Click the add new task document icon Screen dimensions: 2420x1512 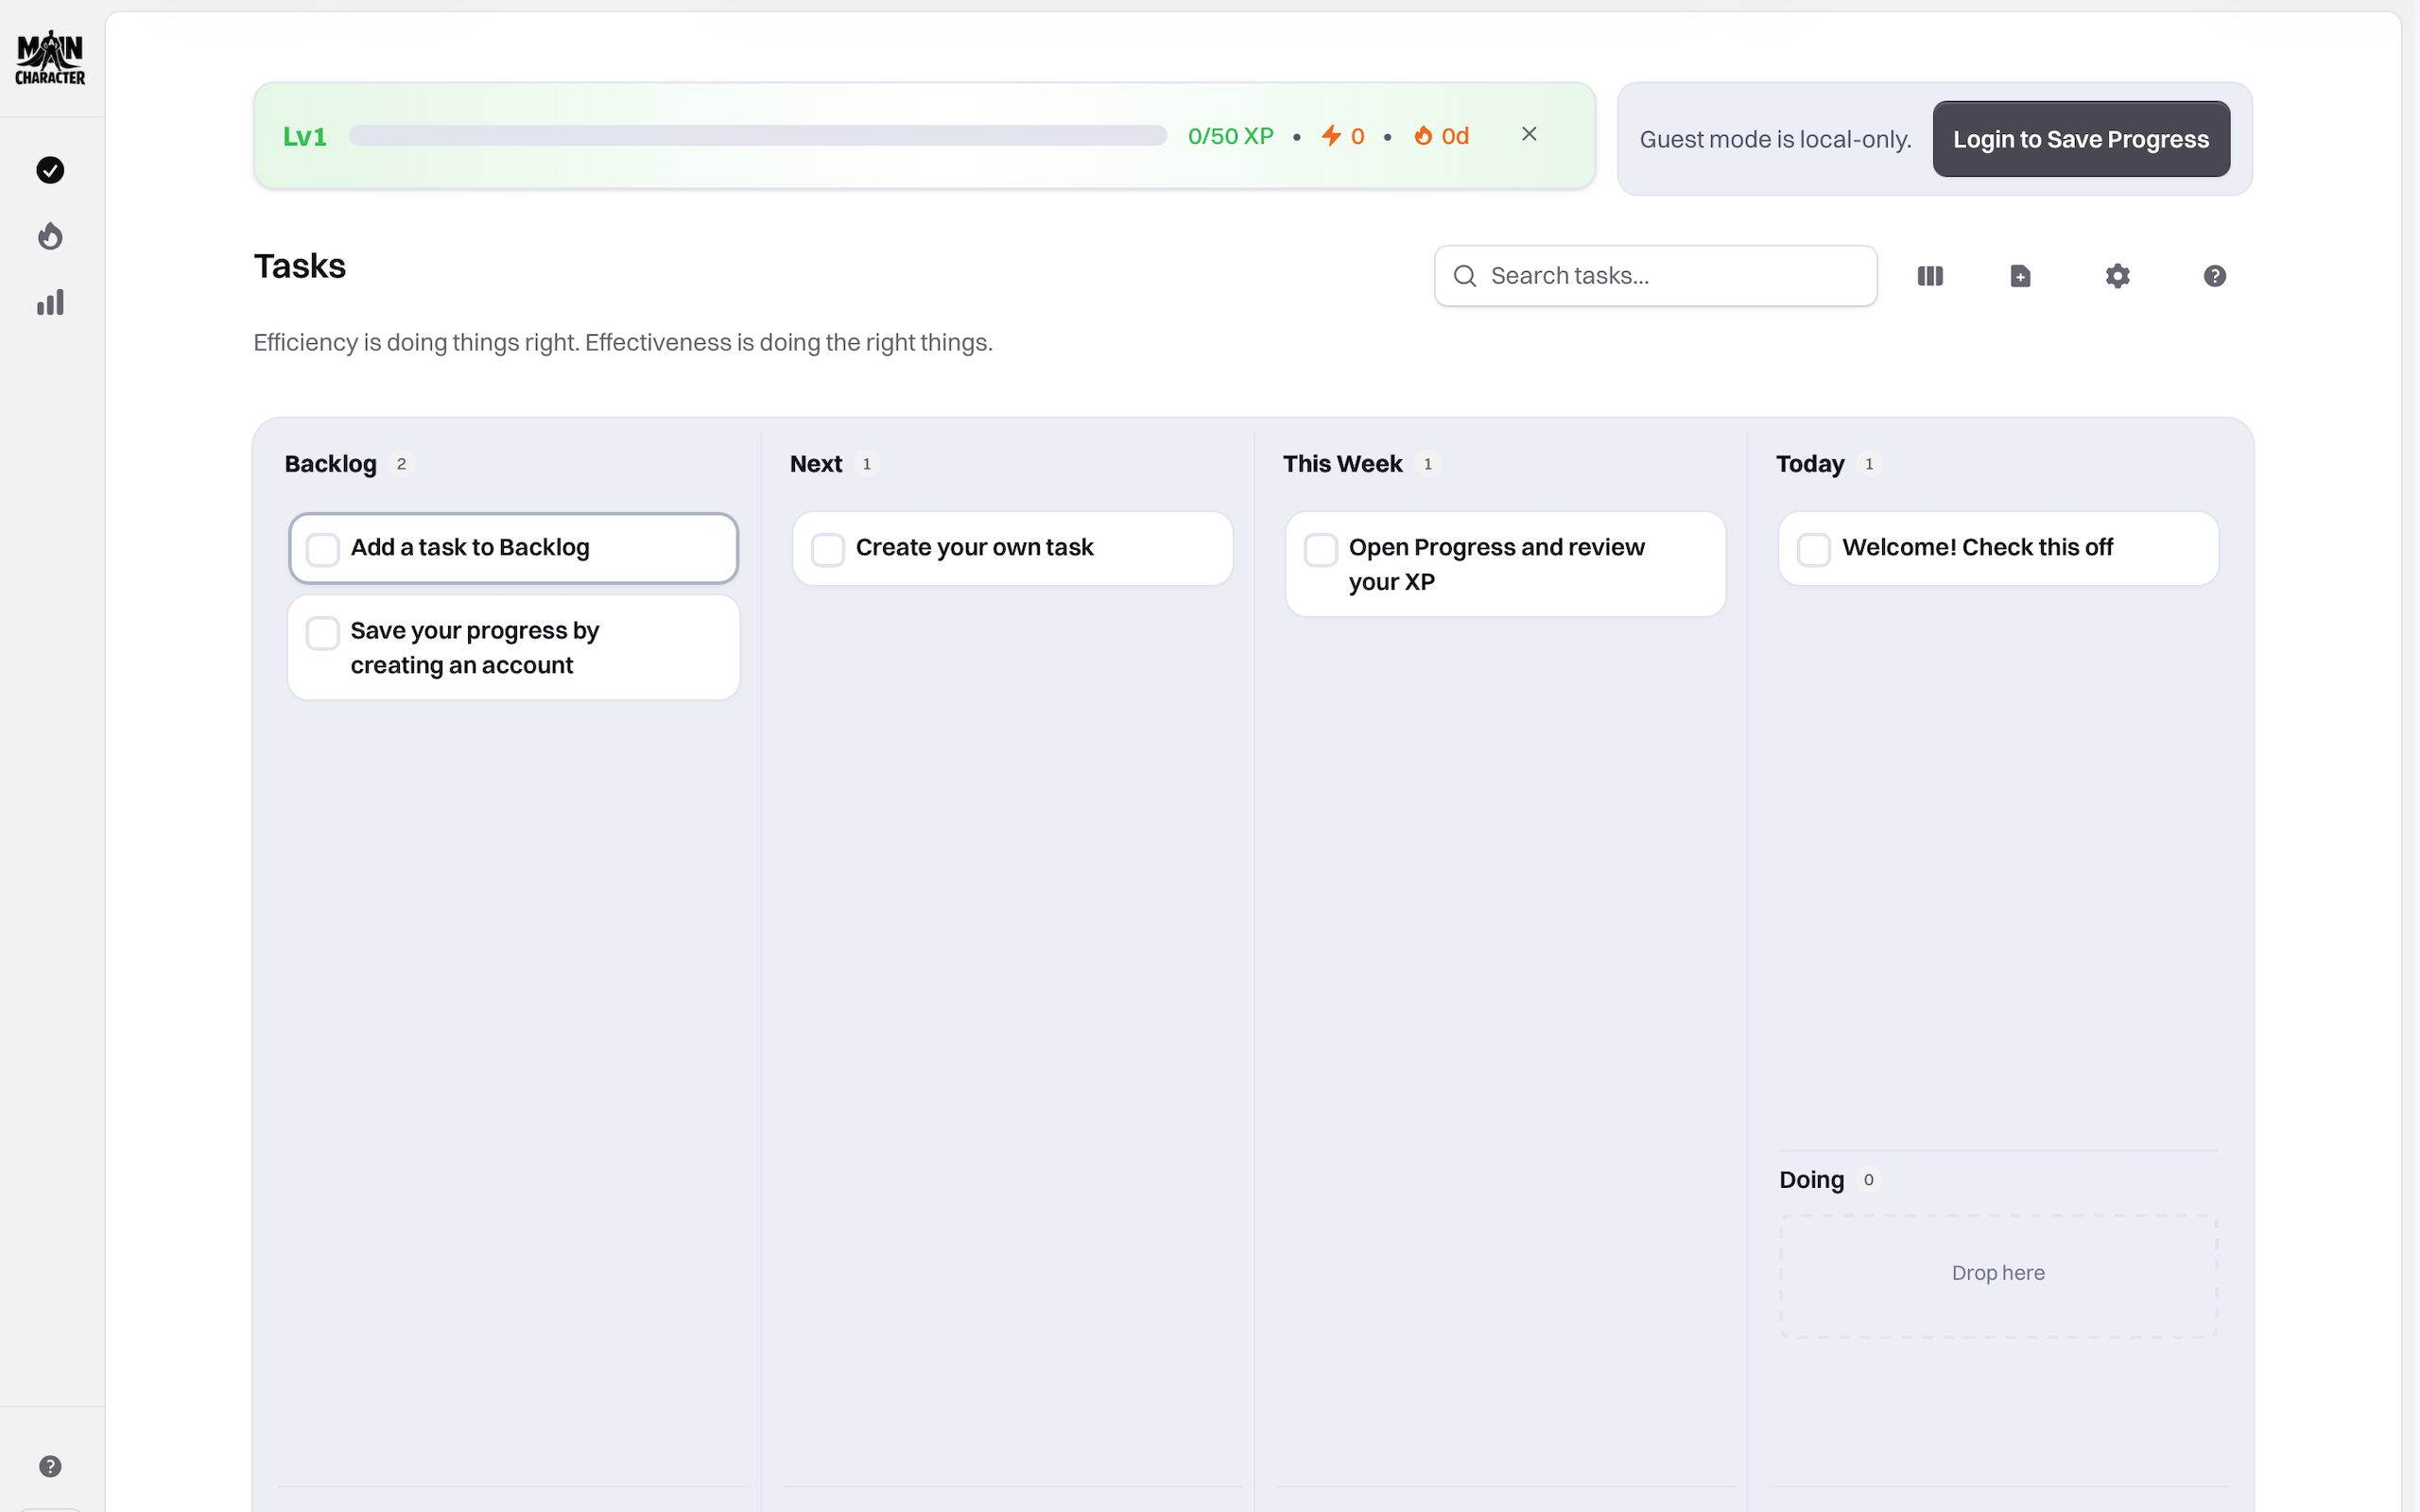click(x=2020, y=276)
